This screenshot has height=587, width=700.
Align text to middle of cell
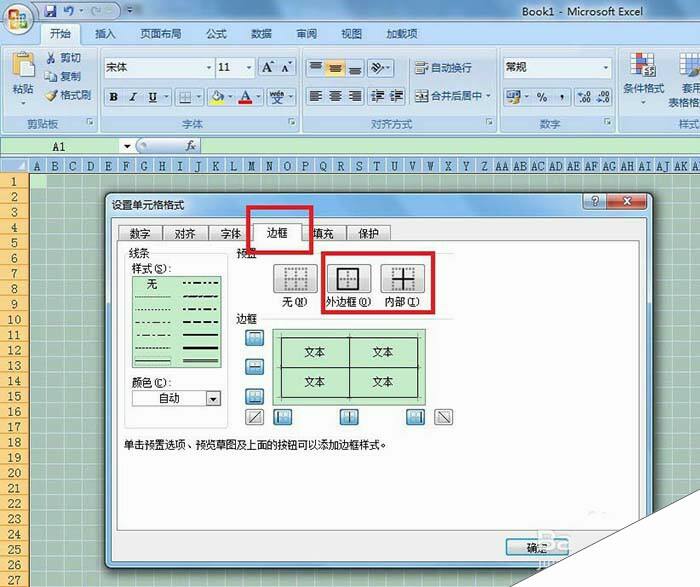[x=335, y=68]
